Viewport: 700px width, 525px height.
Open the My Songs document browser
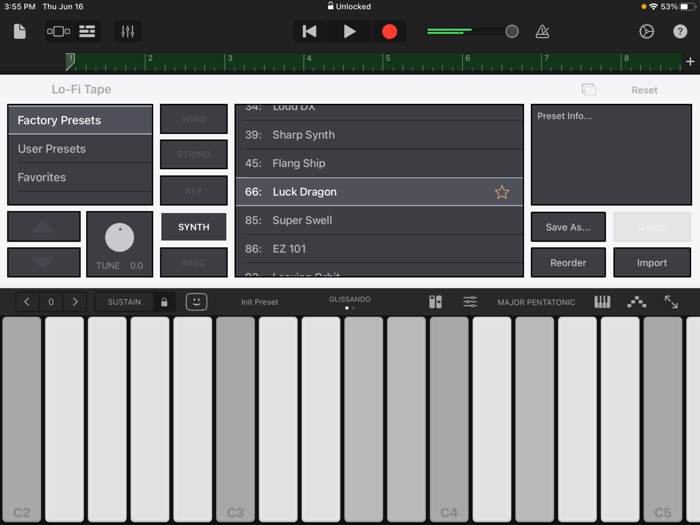tap(20, 32)
